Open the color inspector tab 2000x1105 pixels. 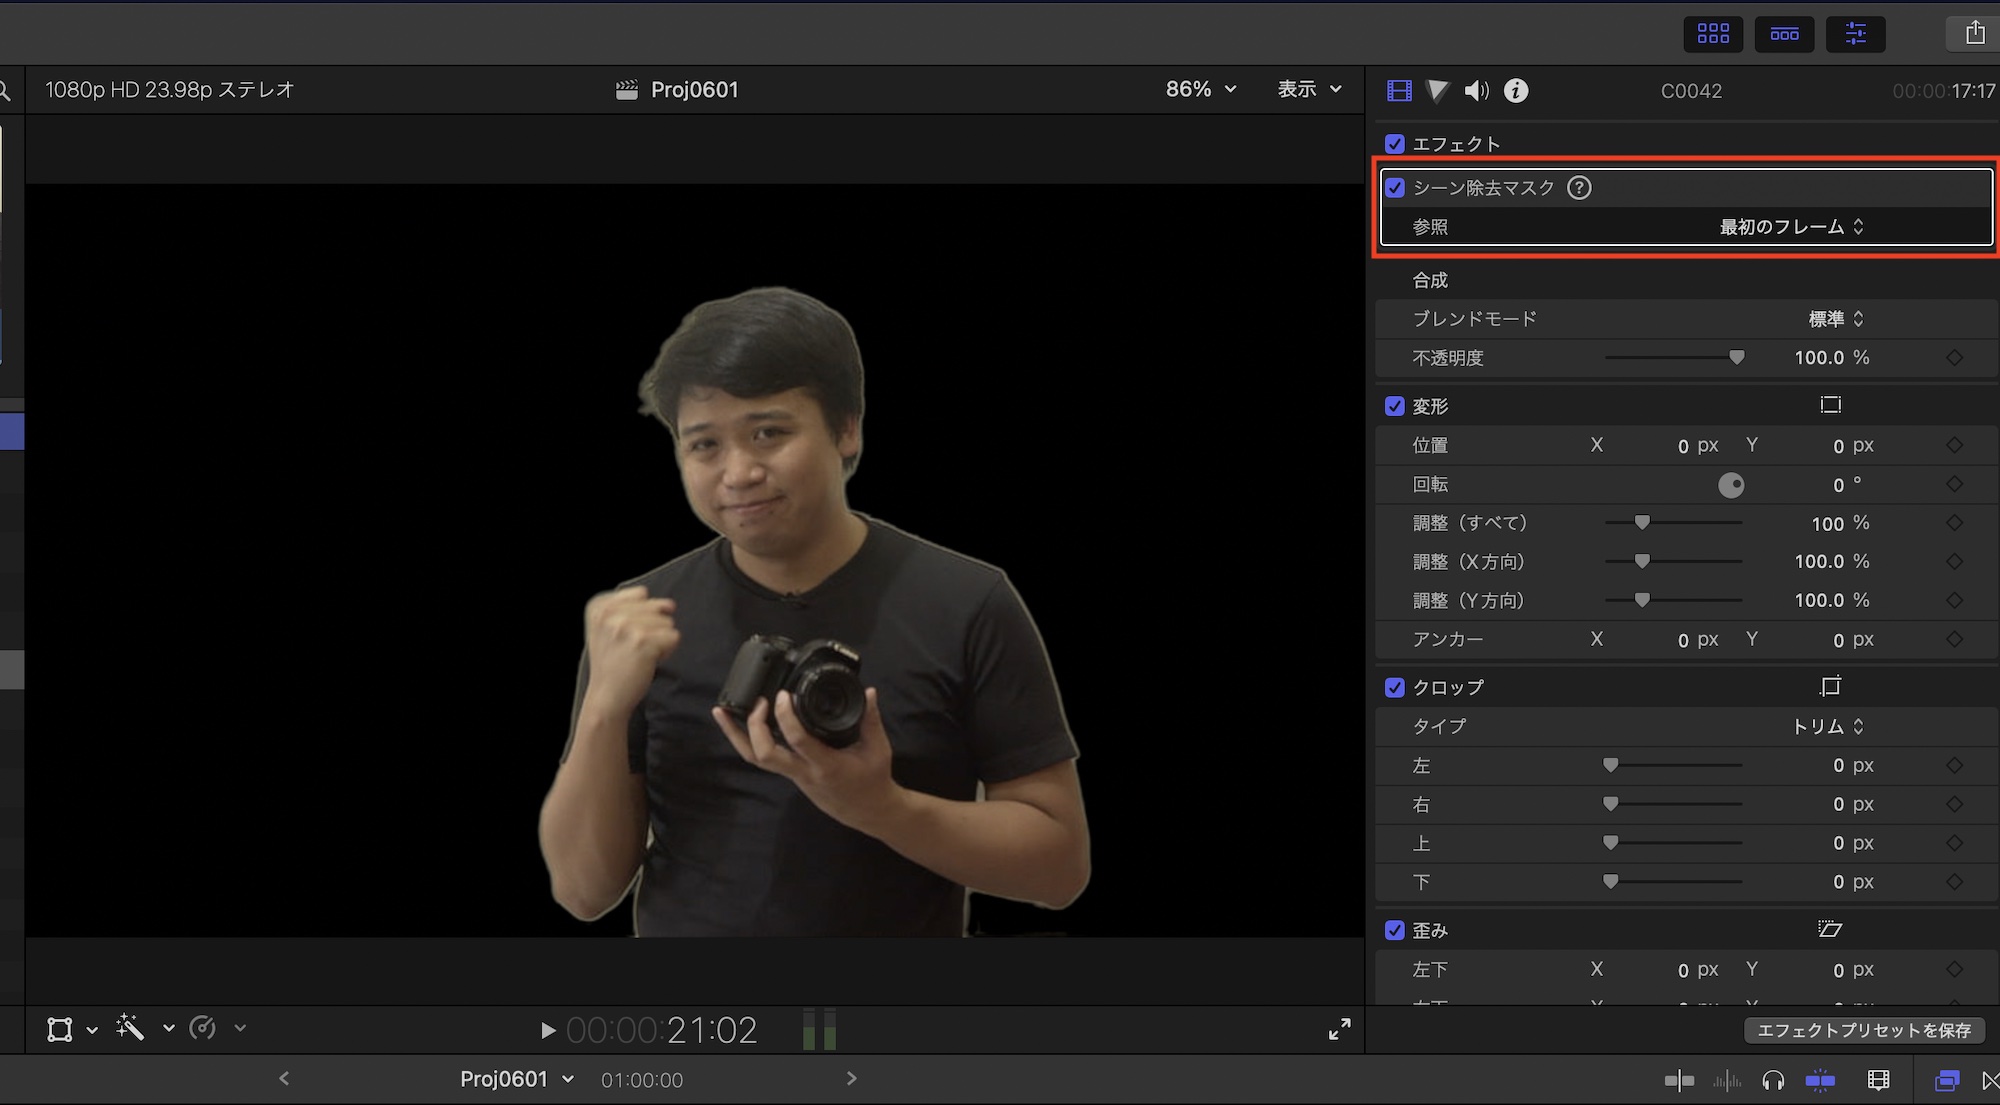pos(1437,91)
